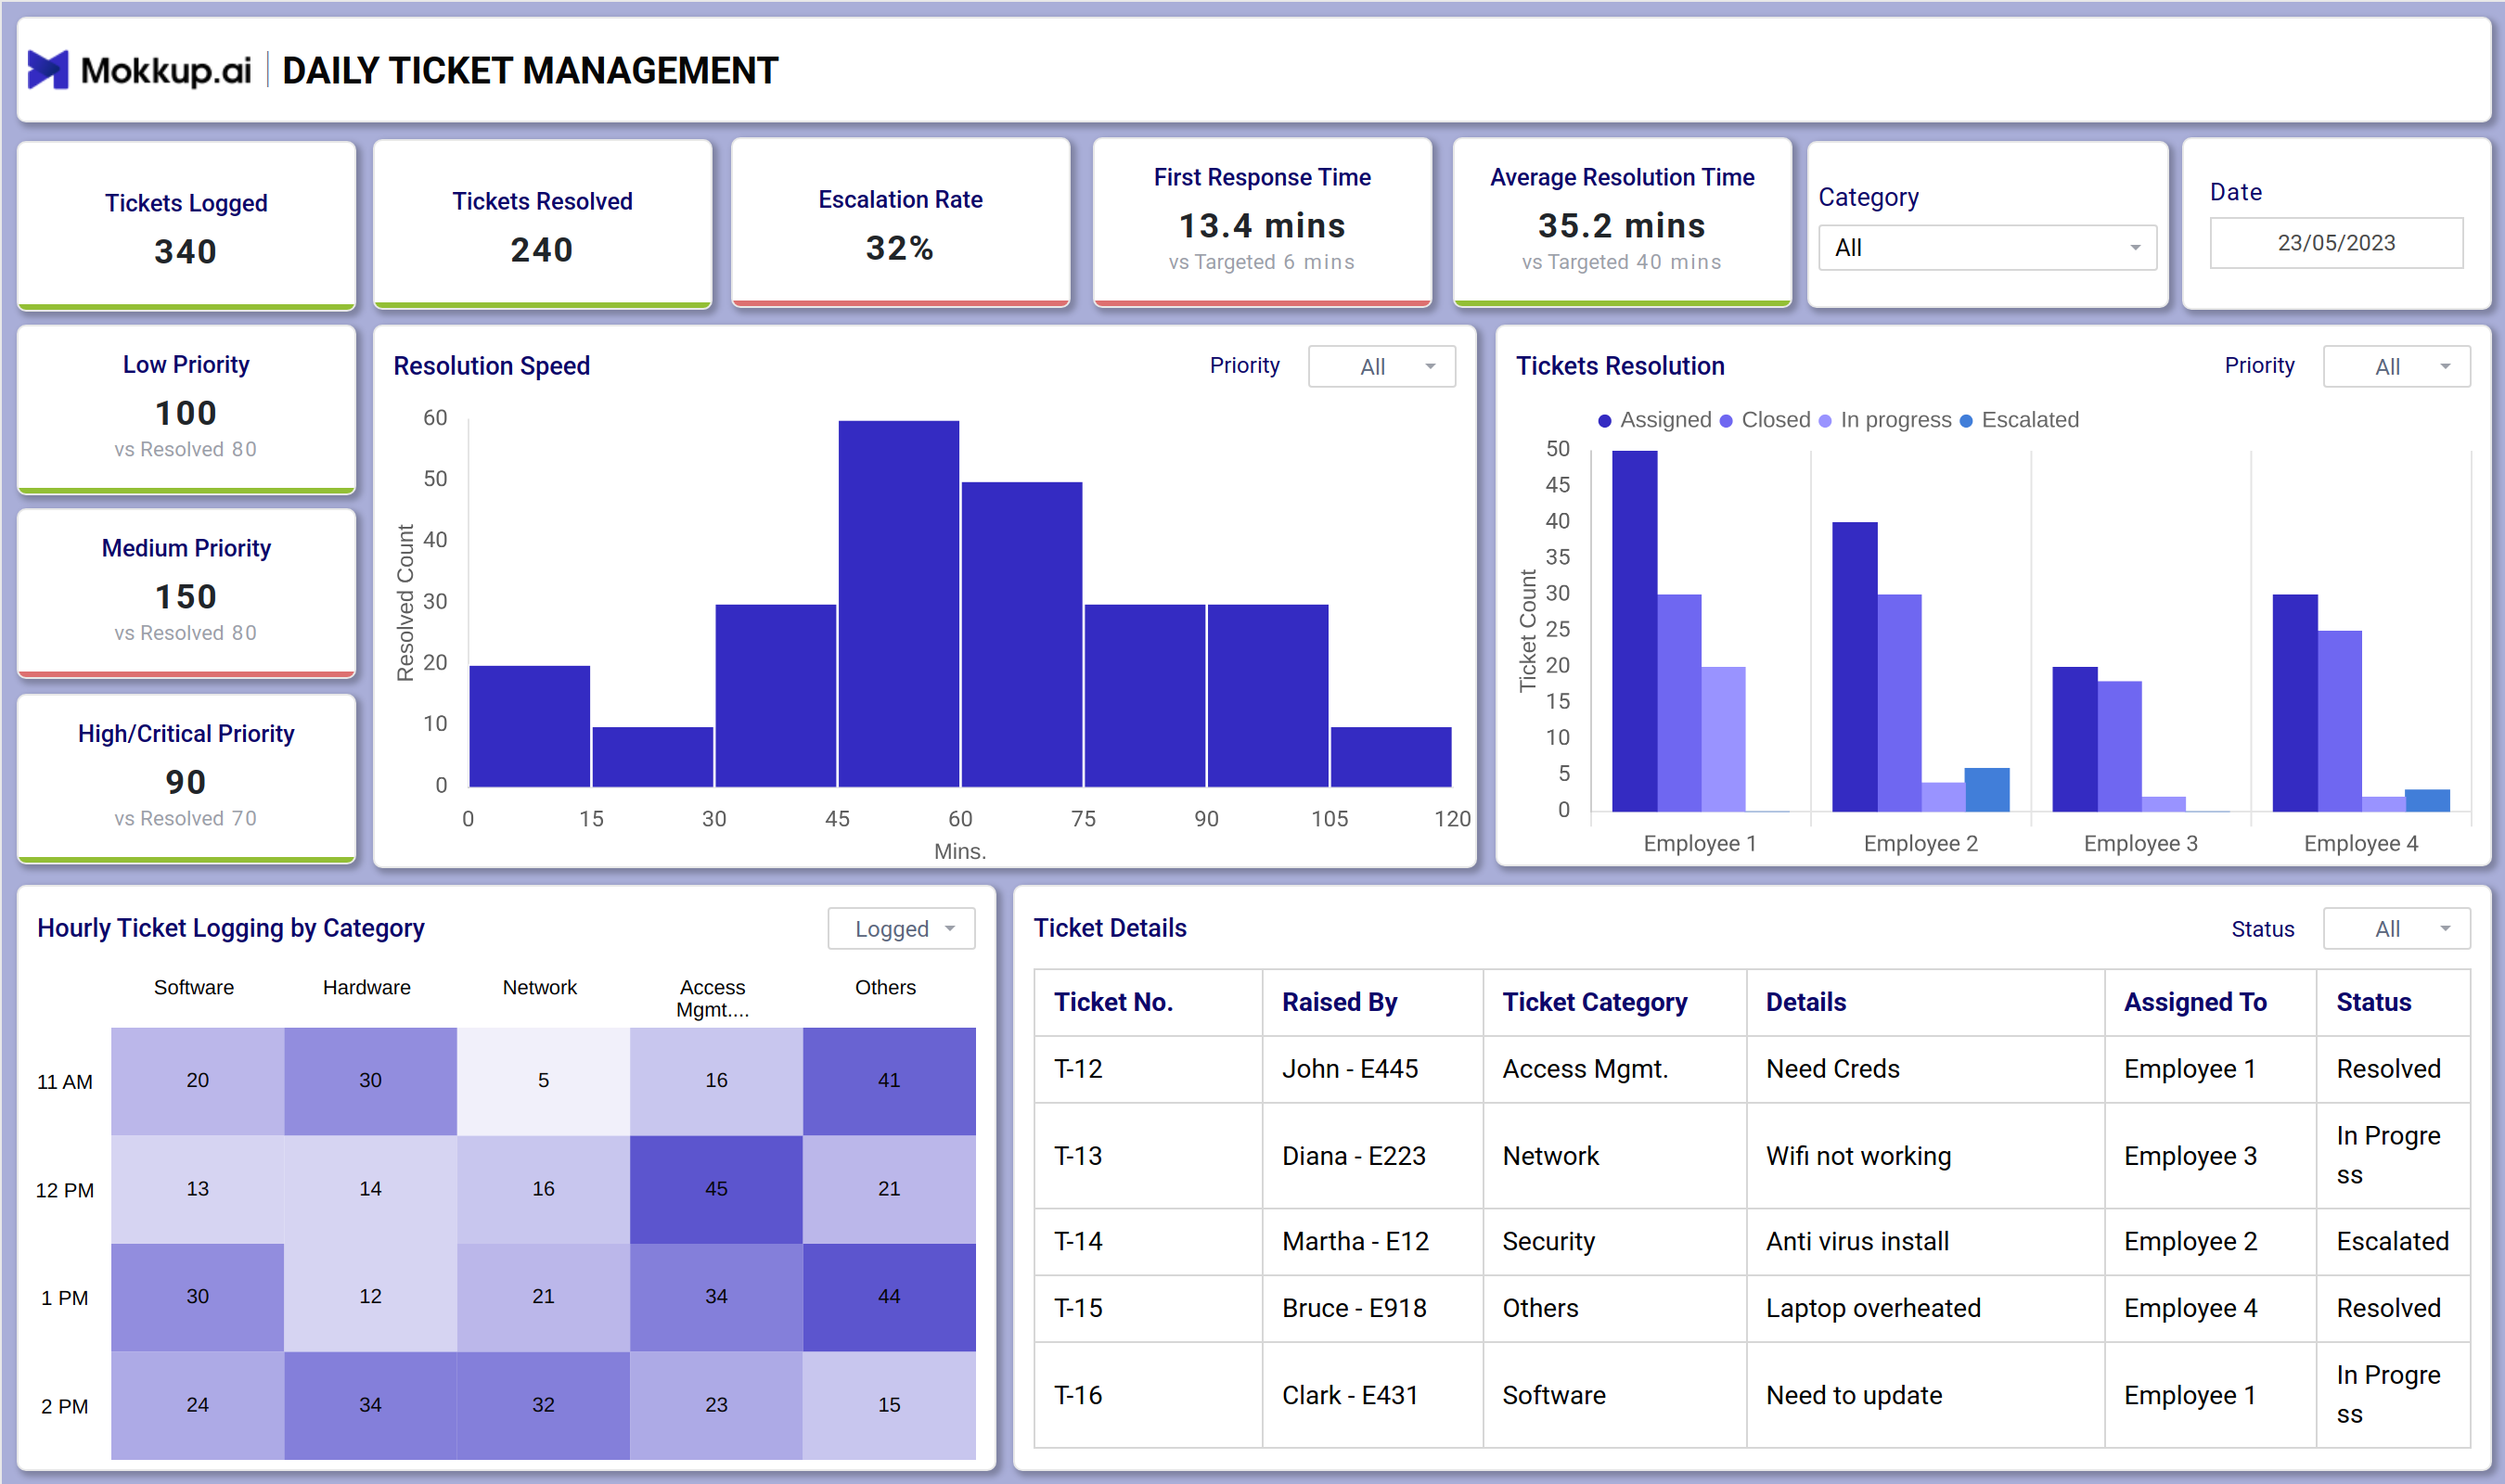Click Employee 2 Escalated bar

(1986, 790)
